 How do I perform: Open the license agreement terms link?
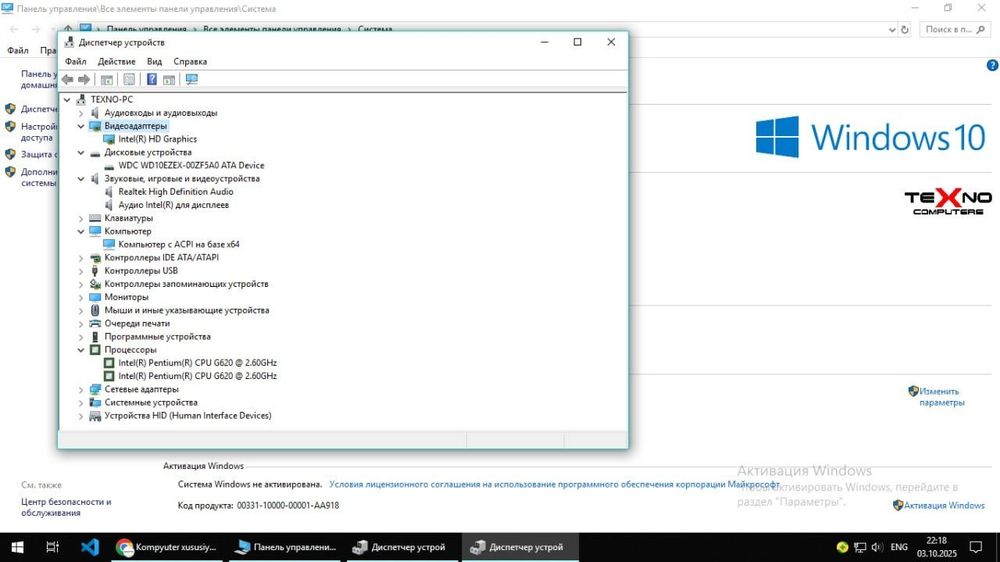tap(554, 485)
